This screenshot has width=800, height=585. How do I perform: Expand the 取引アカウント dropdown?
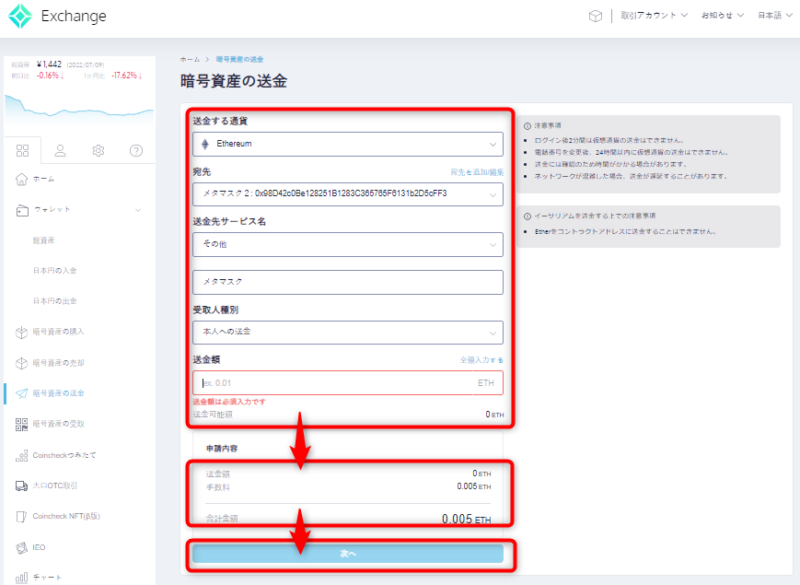pyautogui.click(x=654, y=16)
